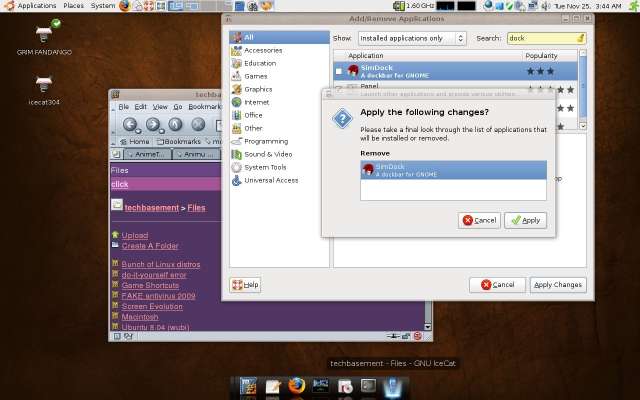Open the Show filter dropdown

[x=412, y=38]
